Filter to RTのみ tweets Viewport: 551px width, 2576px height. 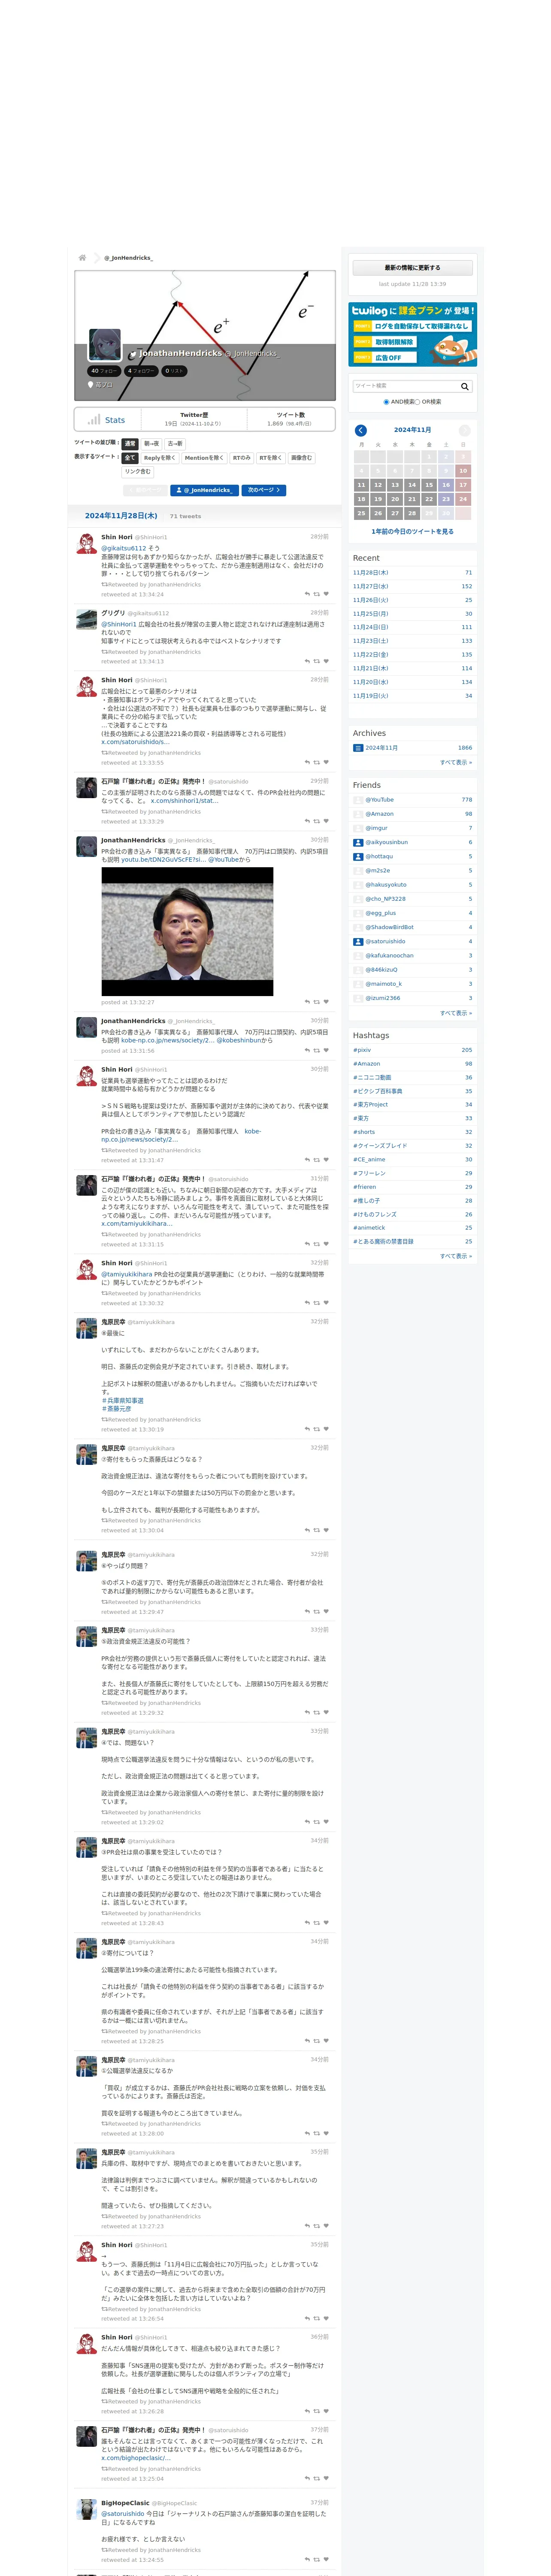click(x=242, y=458)
